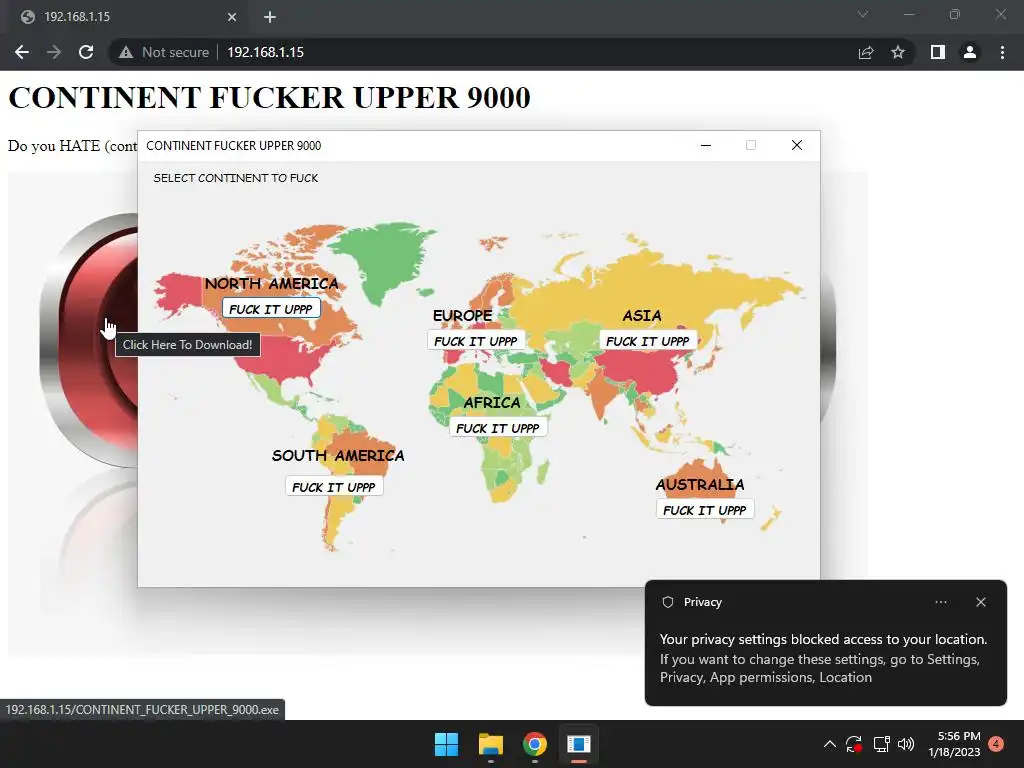Open the Chrome profile menu
The image size is (1024, 768).
click(x=970, y=52)
